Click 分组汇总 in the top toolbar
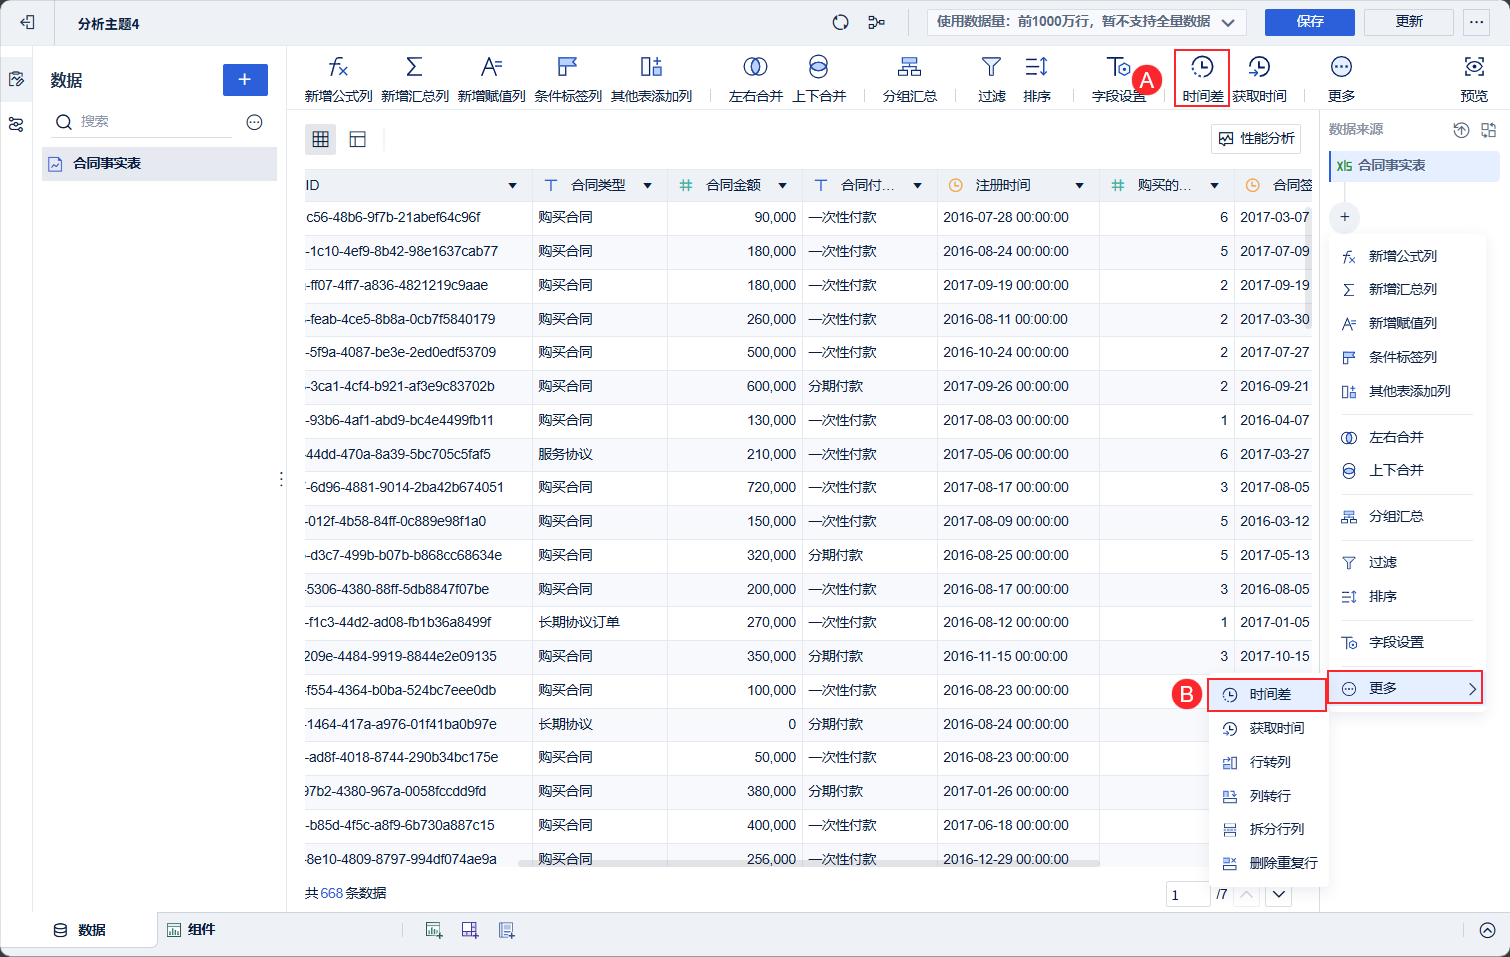Viewport: 1510px width, 957px height. click(909, 79)
